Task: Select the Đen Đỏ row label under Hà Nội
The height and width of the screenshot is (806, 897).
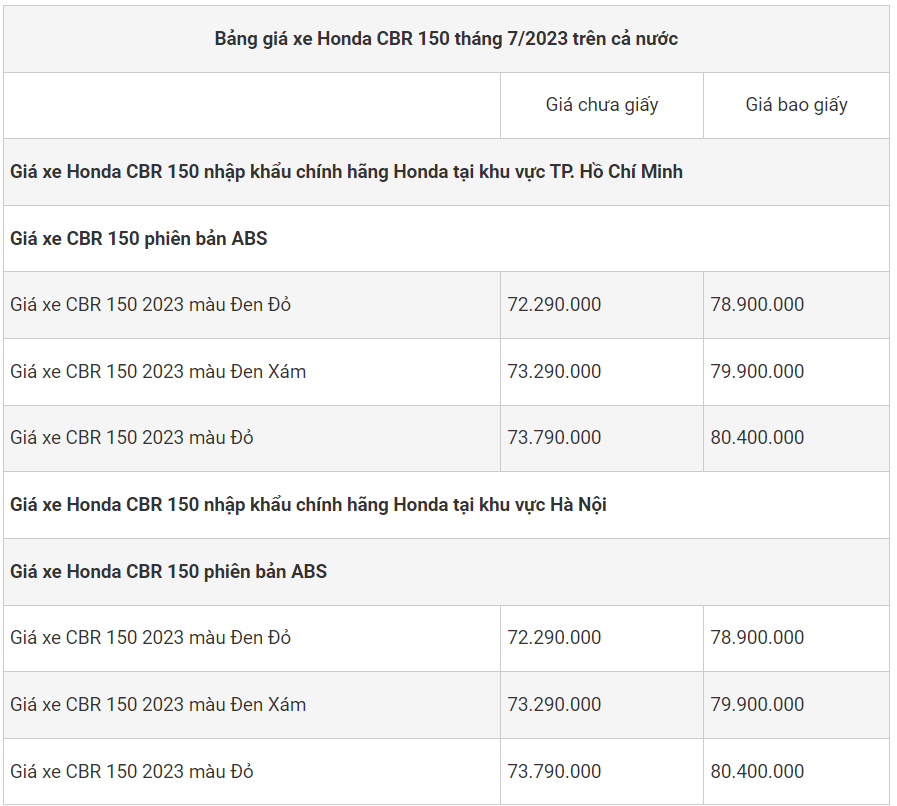Action: tap(151, 638)
